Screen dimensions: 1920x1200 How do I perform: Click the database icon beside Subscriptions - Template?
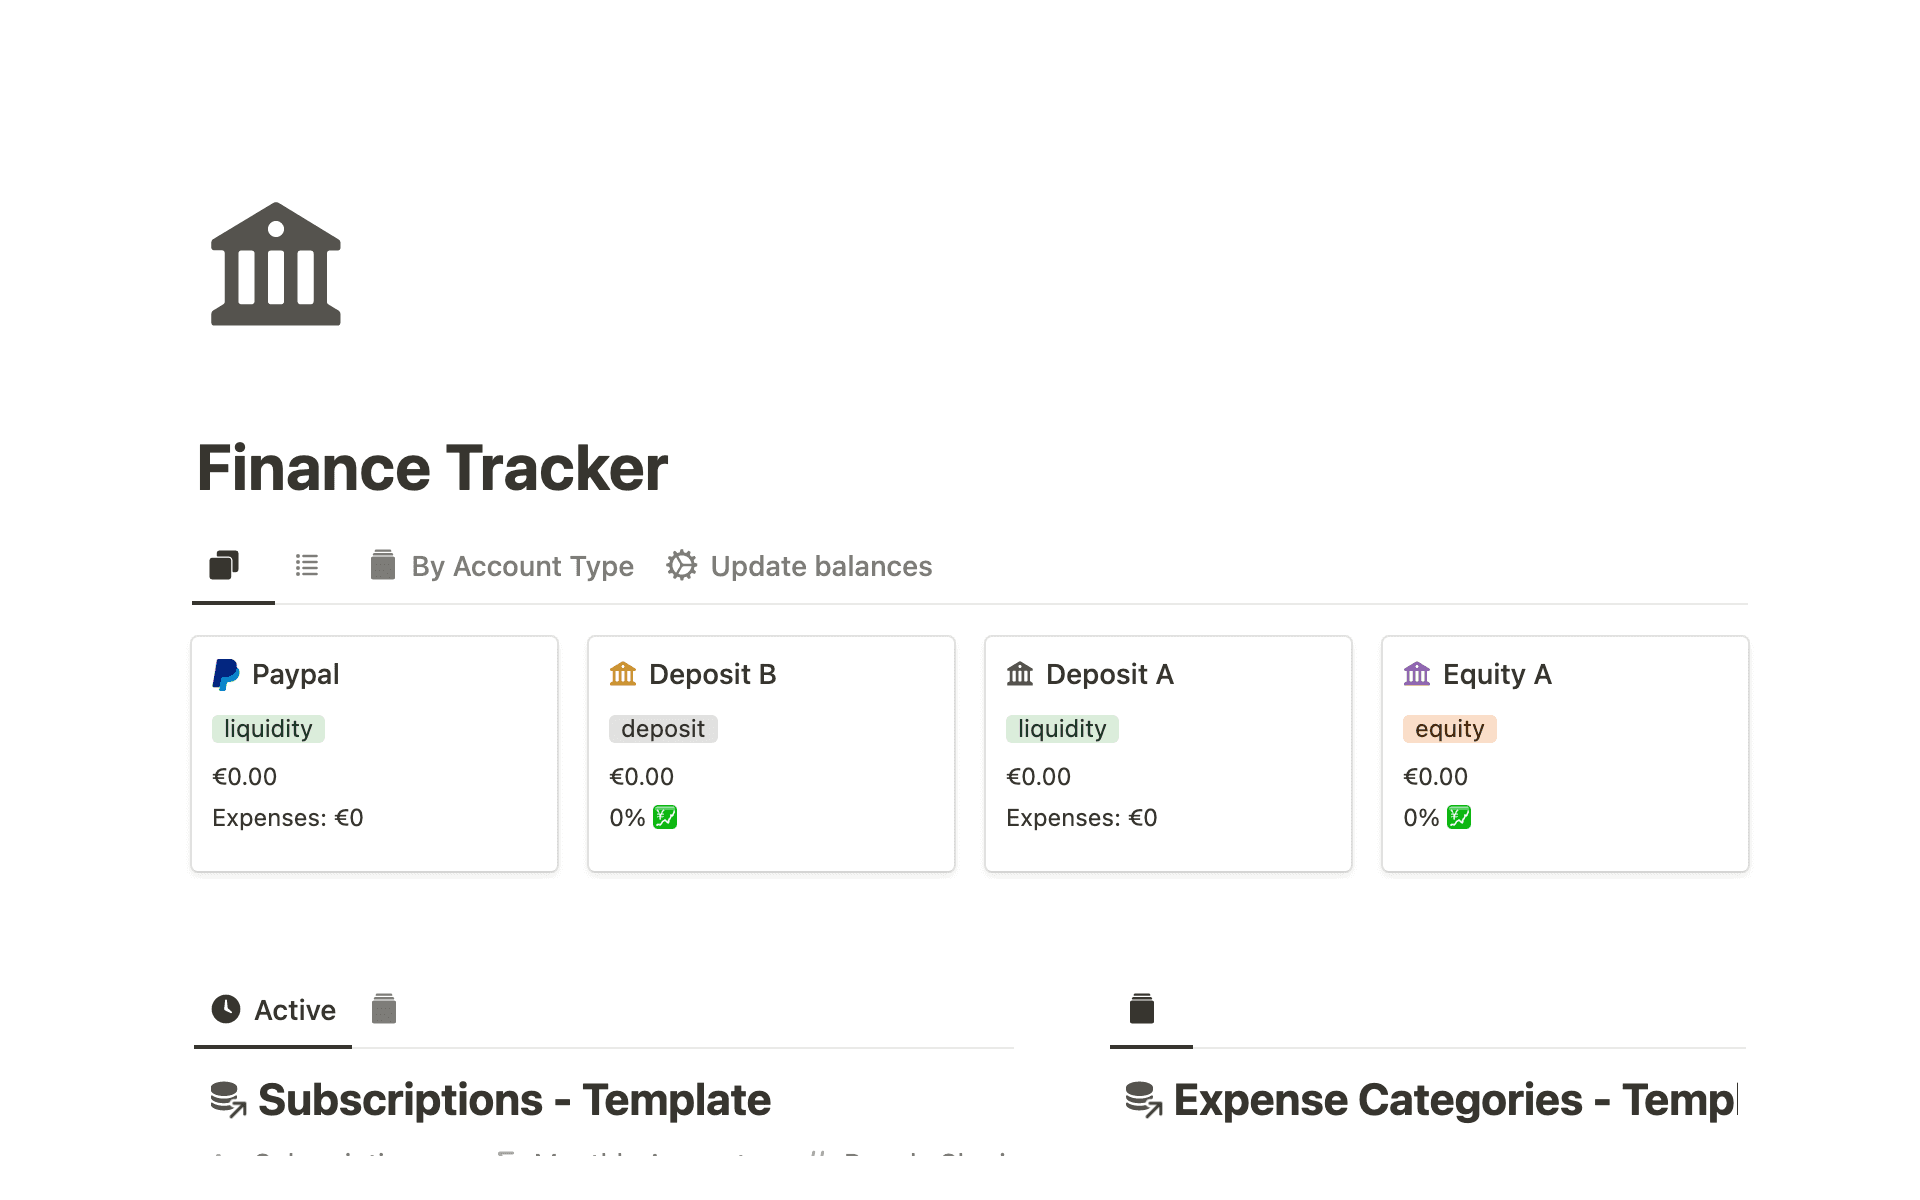[228, 1099]
